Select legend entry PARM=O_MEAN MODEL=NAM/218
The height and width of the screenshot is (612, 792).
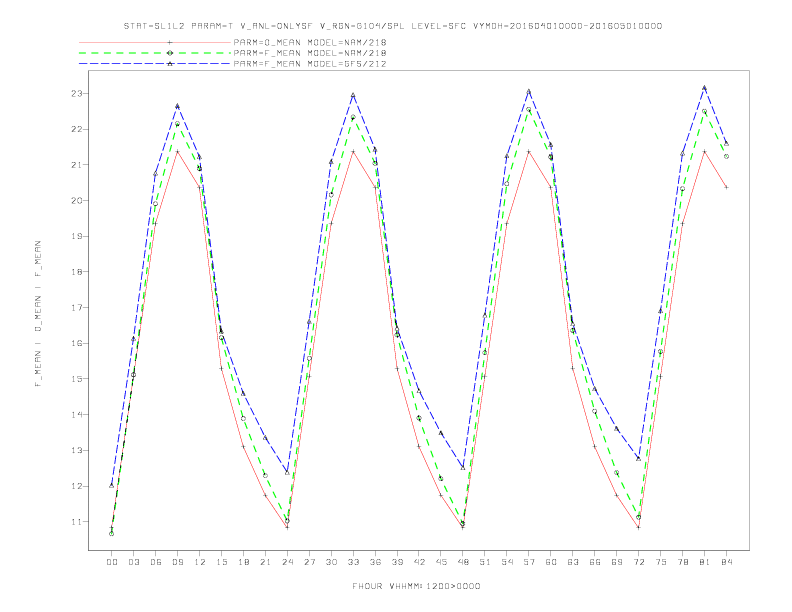[x=310, y=42]
